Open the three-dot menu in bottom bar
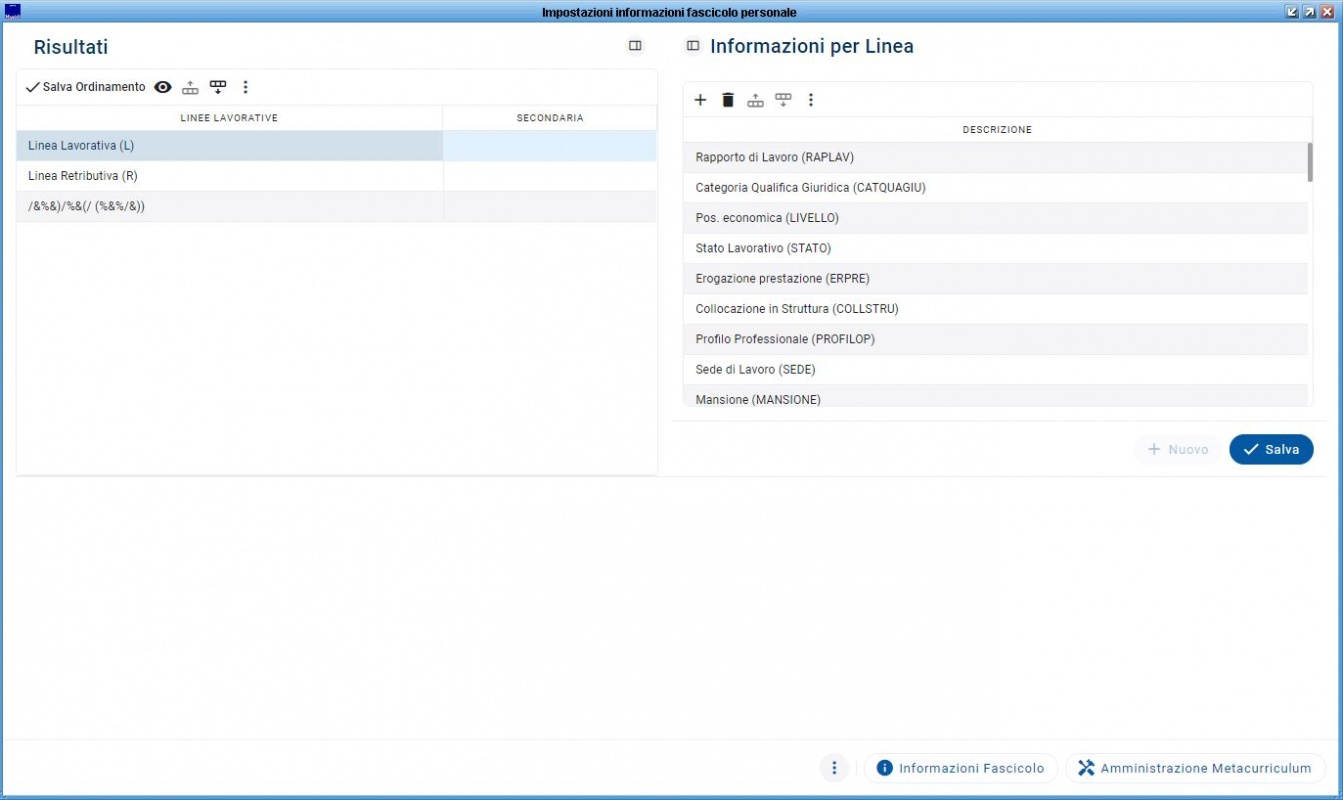 click(834, 768)
